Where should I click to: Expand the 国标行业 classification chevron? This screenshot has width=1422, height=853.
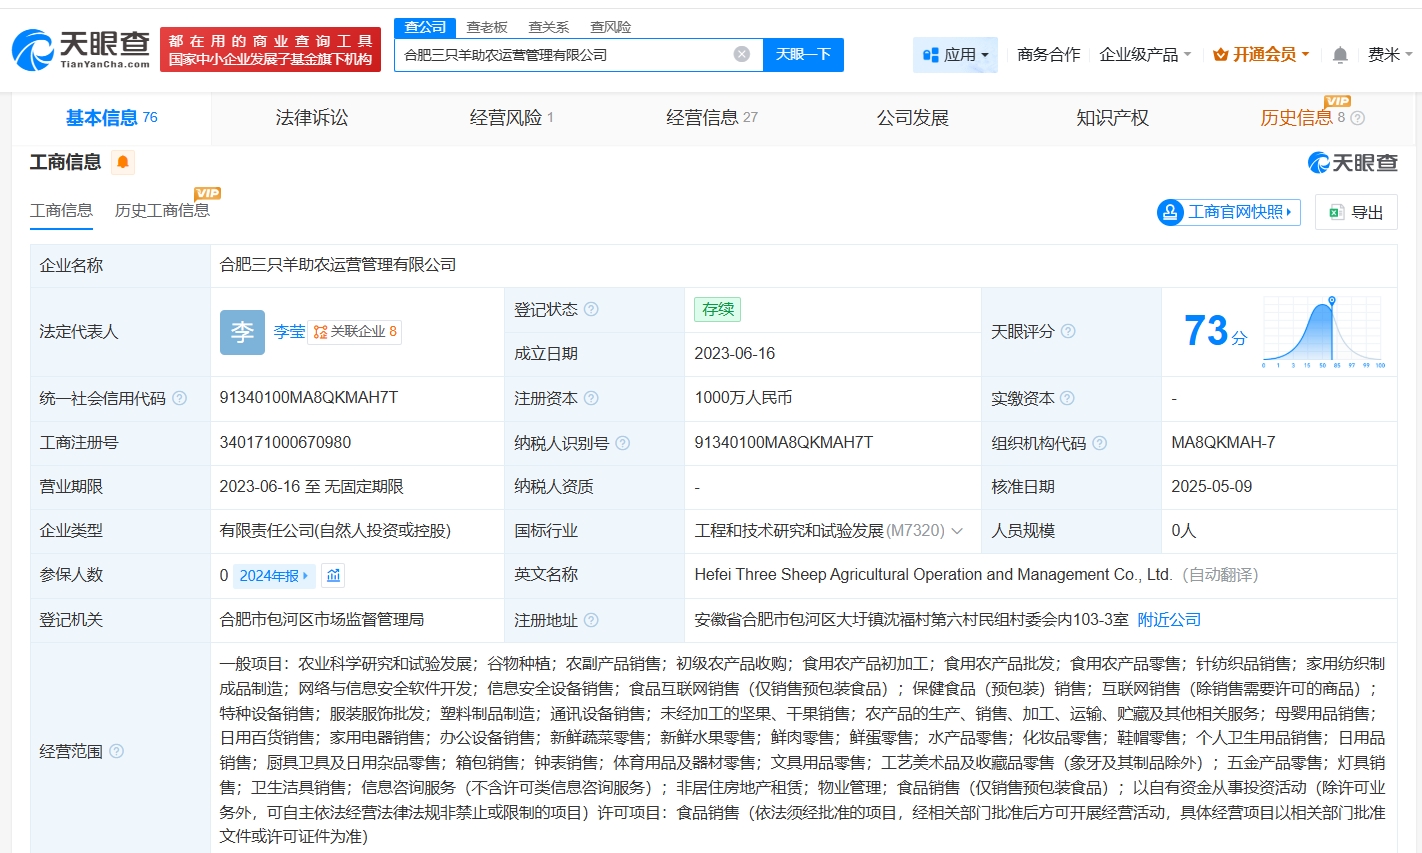click(957, 531)
